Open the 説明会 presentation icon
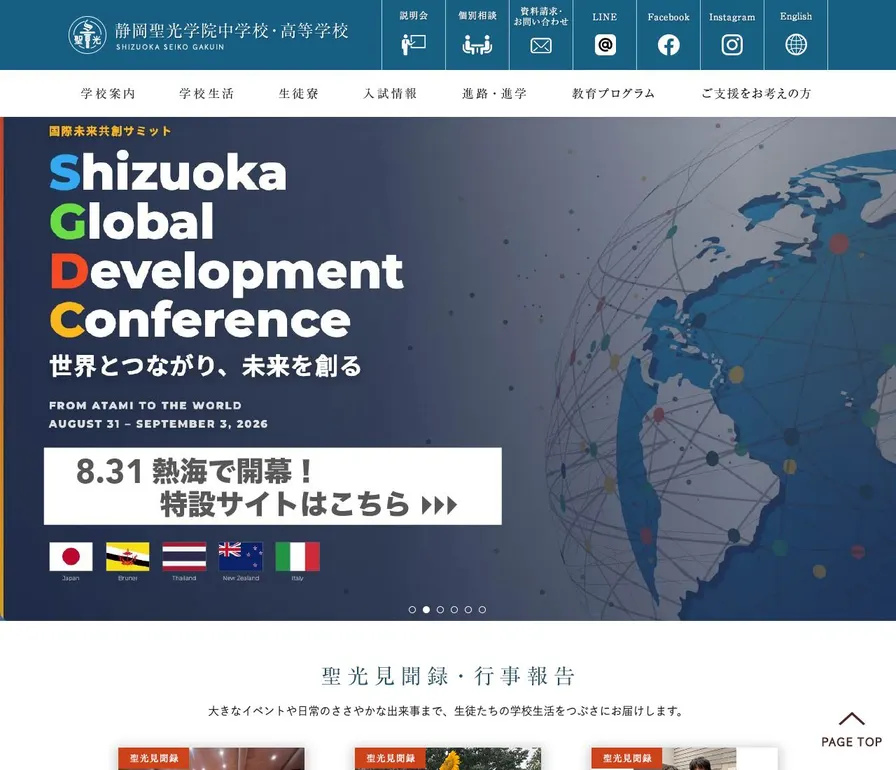This screenshot has height=770, width=896. point(414,45)
